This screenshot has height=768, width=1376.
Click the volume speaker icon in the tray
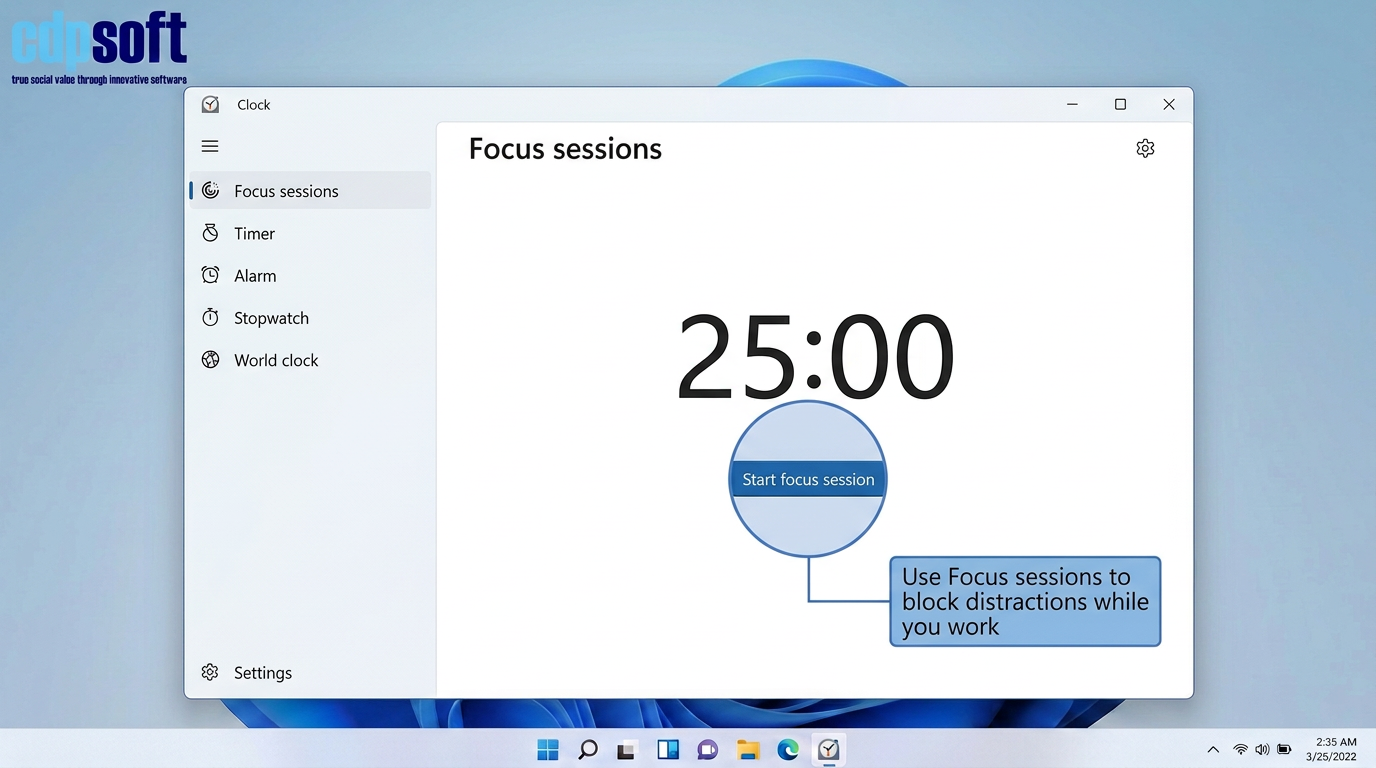click(x=1262, y=750)
